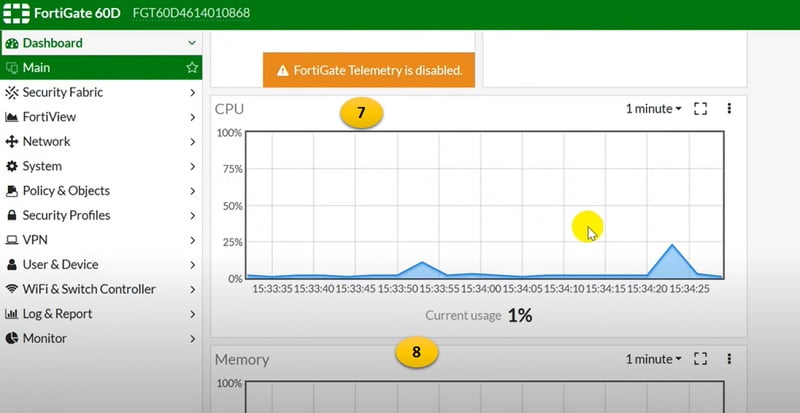Click the Log & Report bar-chart icon
This screenshot has width=800, height=413.
coord(12,313)
